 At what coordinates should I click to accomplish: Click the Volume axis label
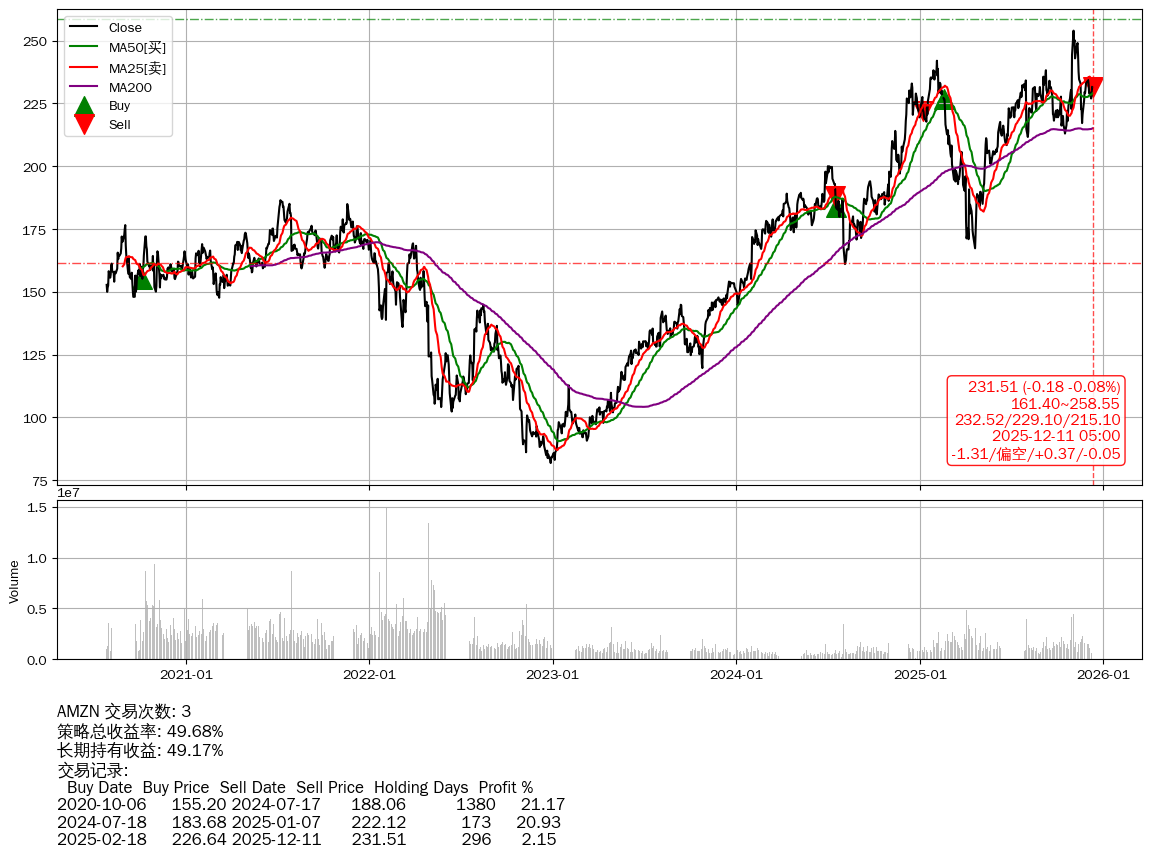(x=14, y=581)
